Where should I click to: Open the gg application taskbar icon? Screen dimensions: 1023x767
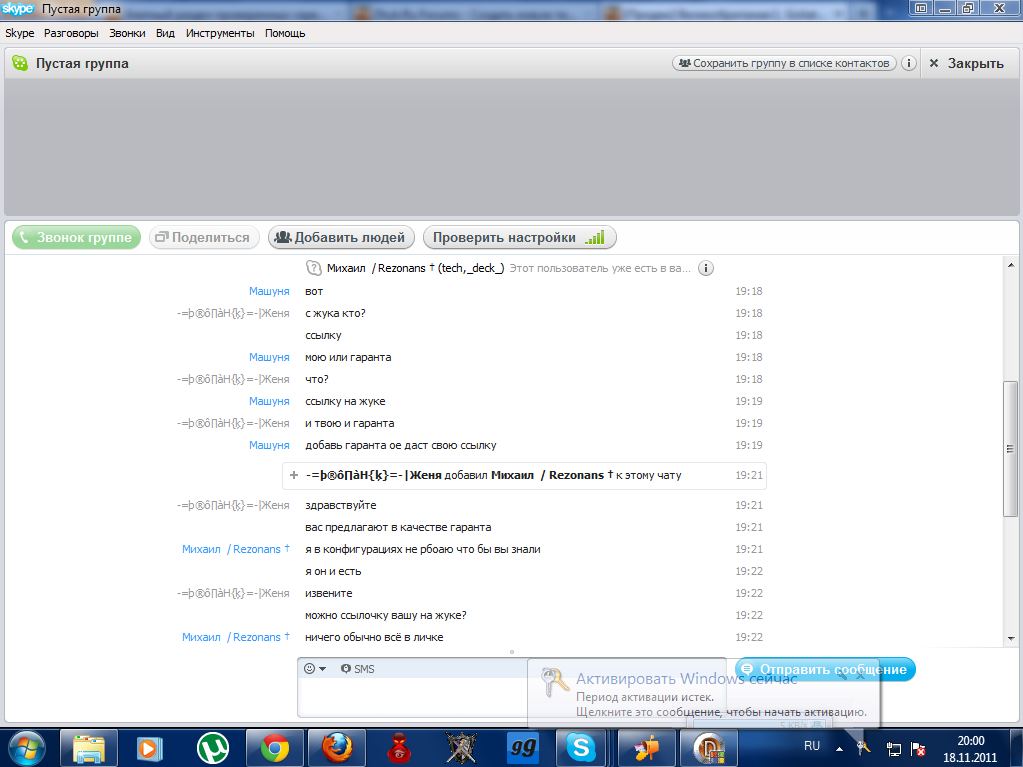pyautogui.click(x=523, y=748)
